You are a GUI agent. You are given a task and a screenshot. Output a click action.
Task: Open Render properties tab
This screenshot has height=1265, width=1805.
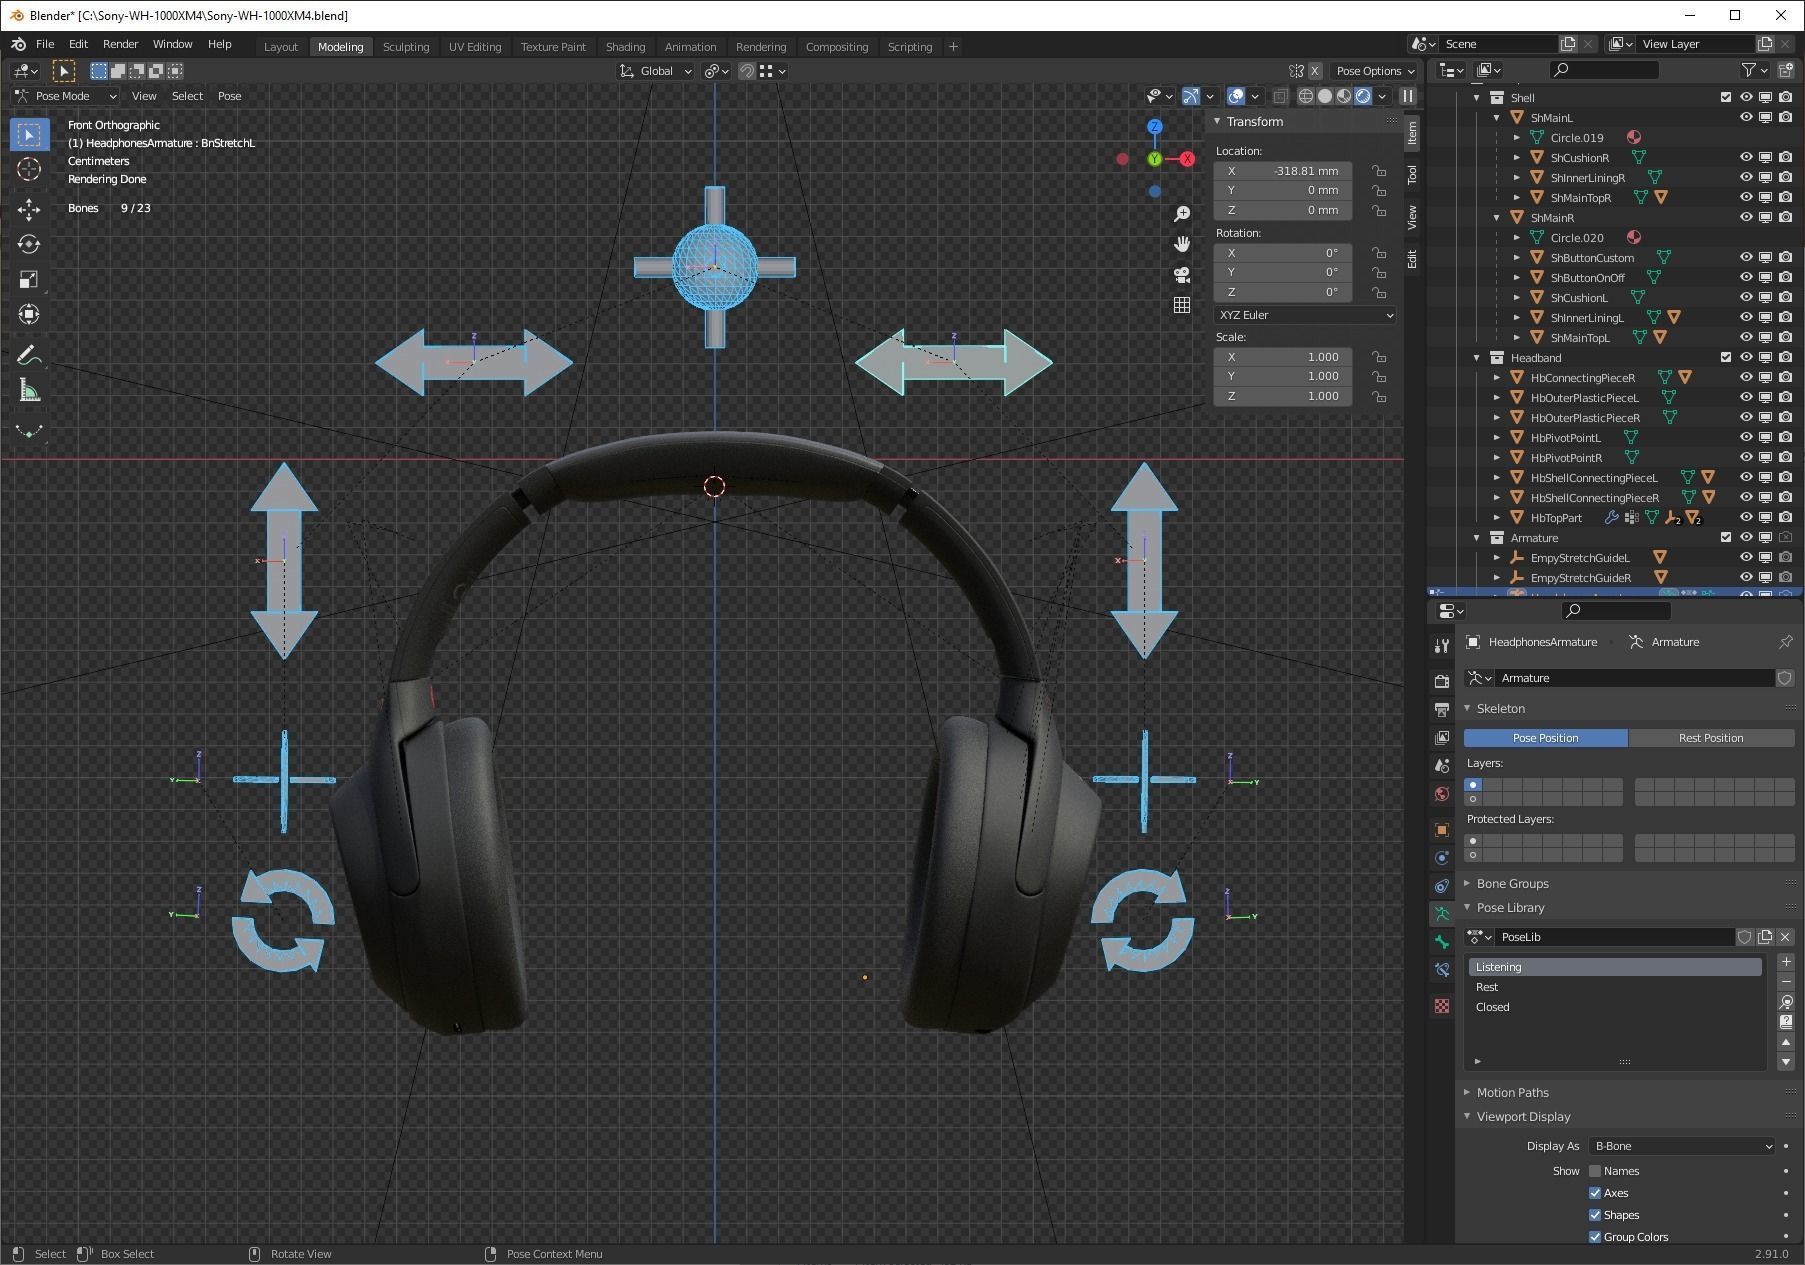coord(1441,681)
